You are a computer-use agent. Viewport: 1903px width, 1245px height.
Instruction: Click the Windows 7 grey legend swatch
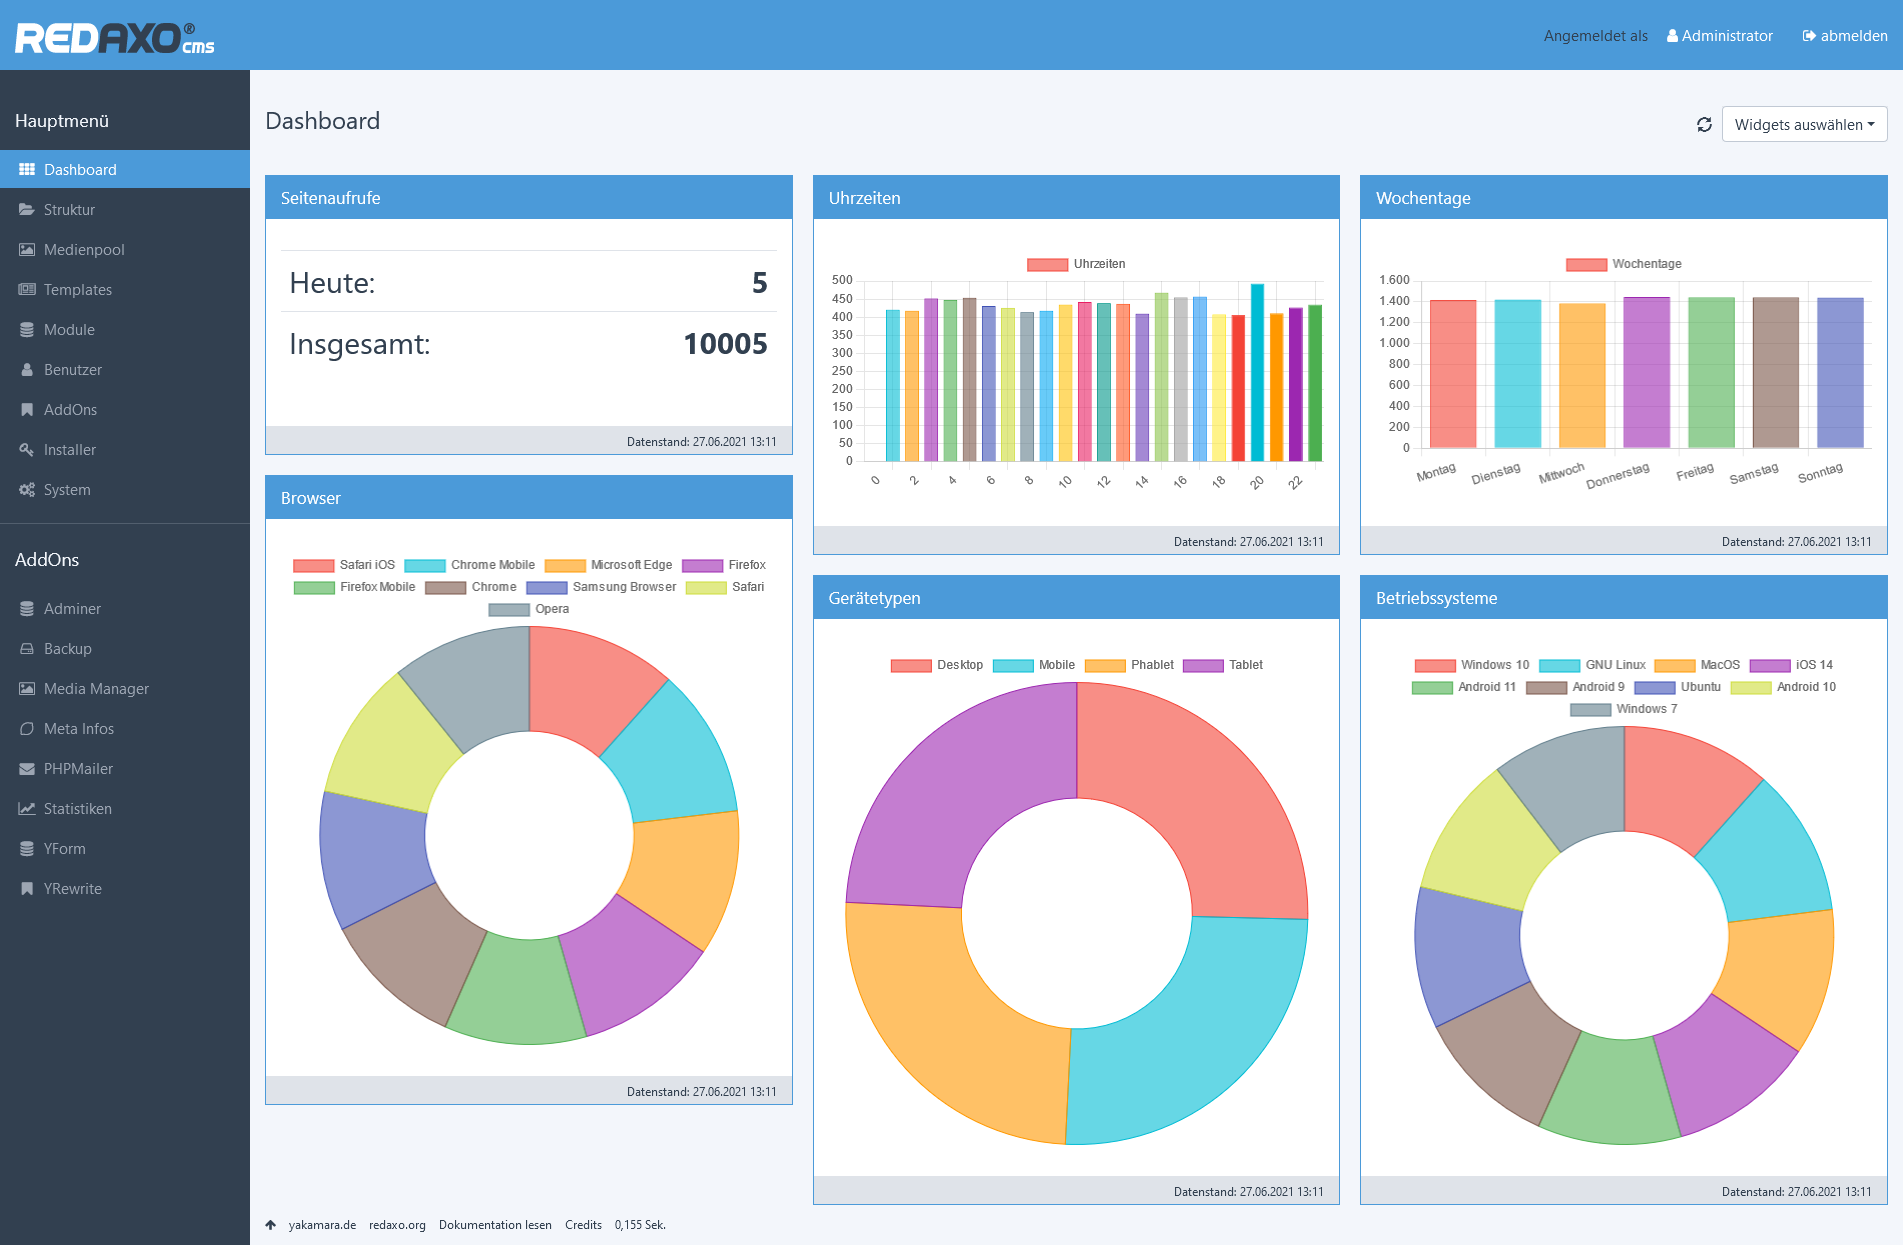pos(1590,709)
